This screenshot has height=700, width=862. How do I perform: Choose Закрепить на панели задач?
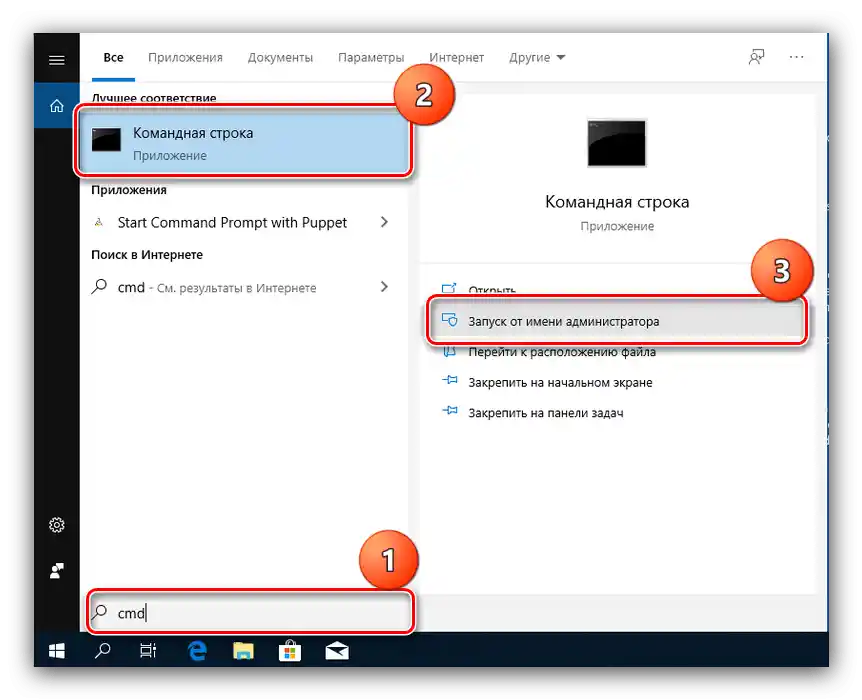546,413
